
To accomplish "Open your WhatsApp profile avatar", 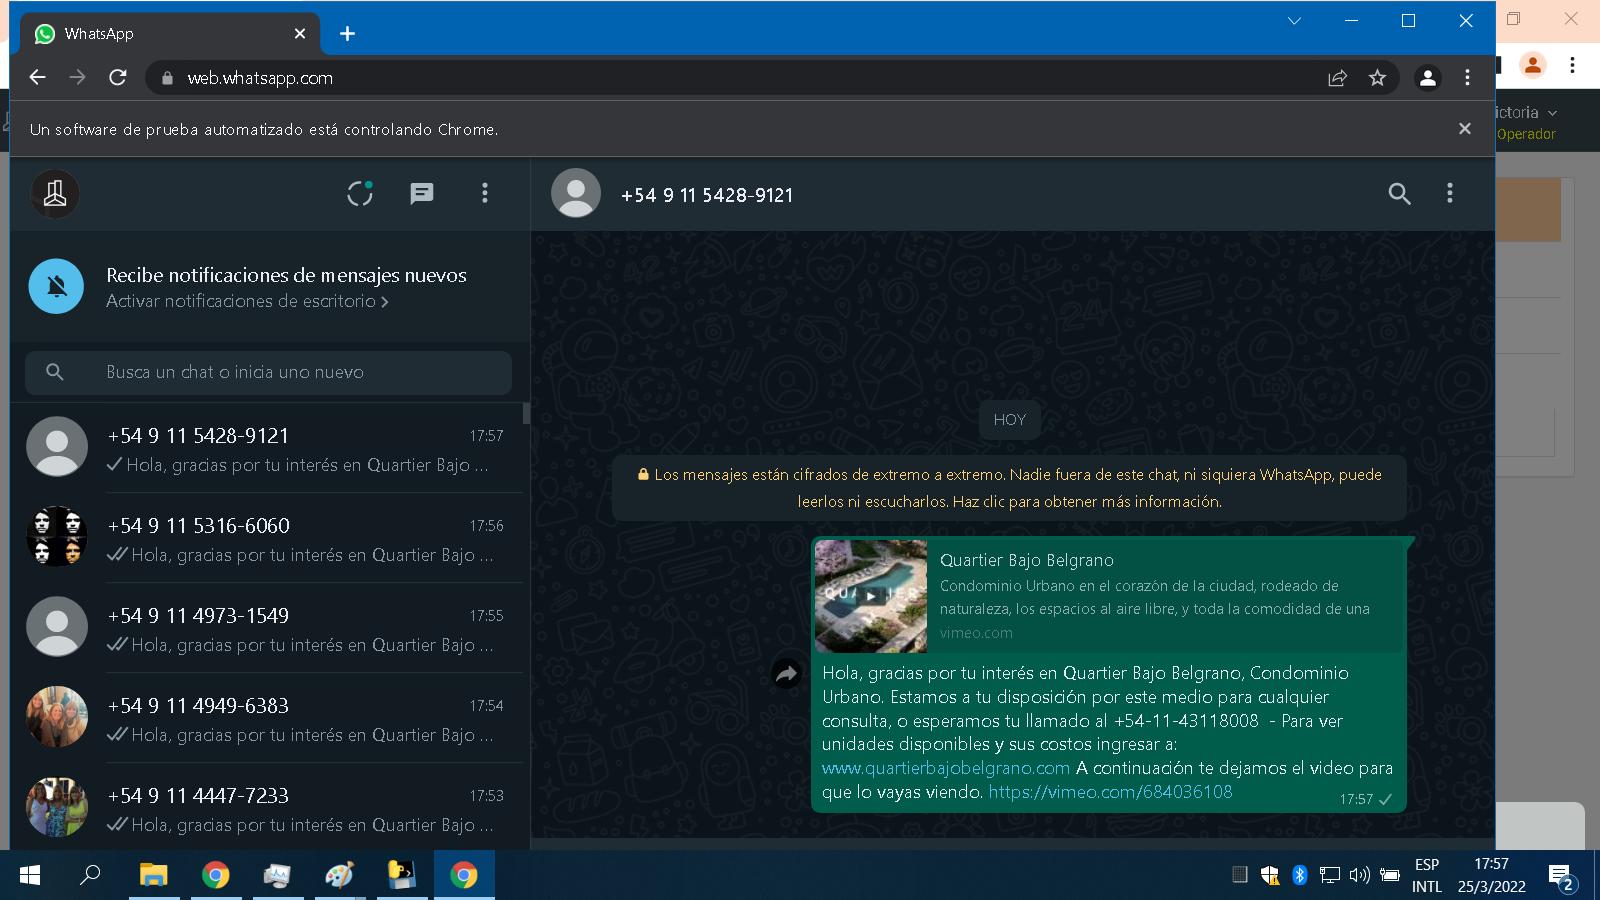I will pyautogui.click(x=55, y=194).
